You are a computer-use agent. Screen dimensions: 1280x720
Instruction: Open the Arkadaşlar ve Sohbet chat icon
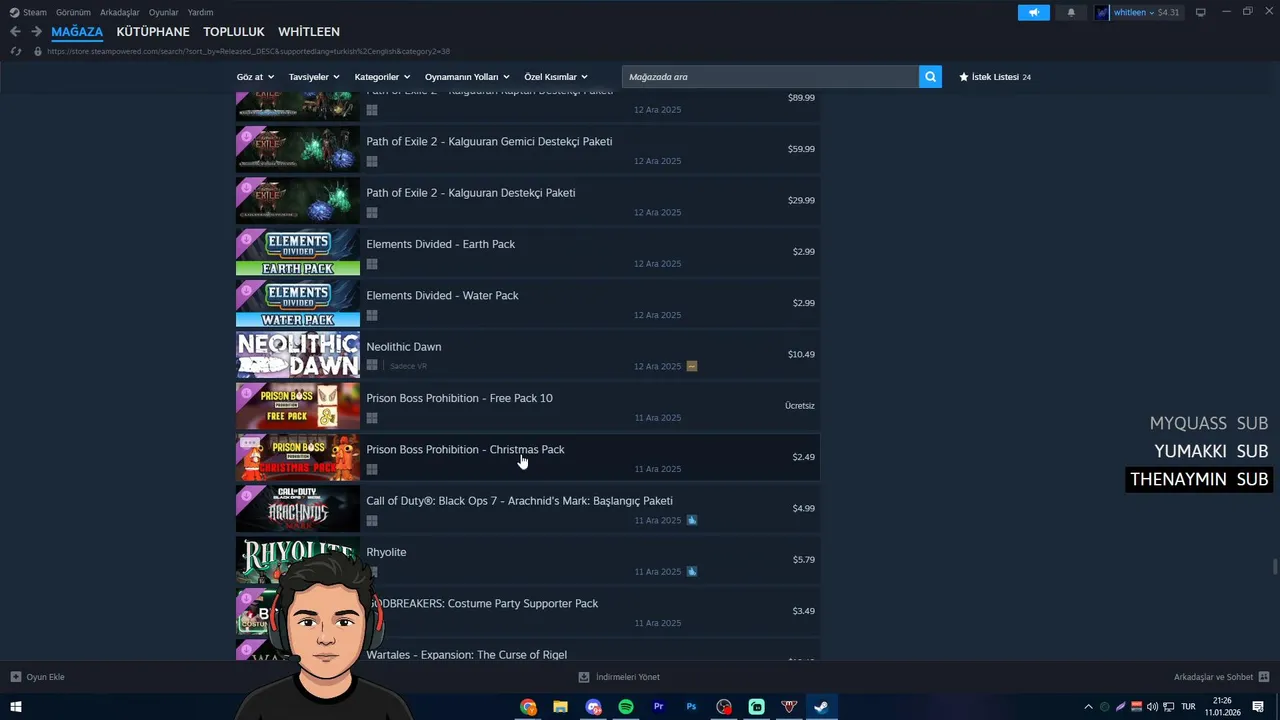pyautogui.click(x=1264, y=677)
